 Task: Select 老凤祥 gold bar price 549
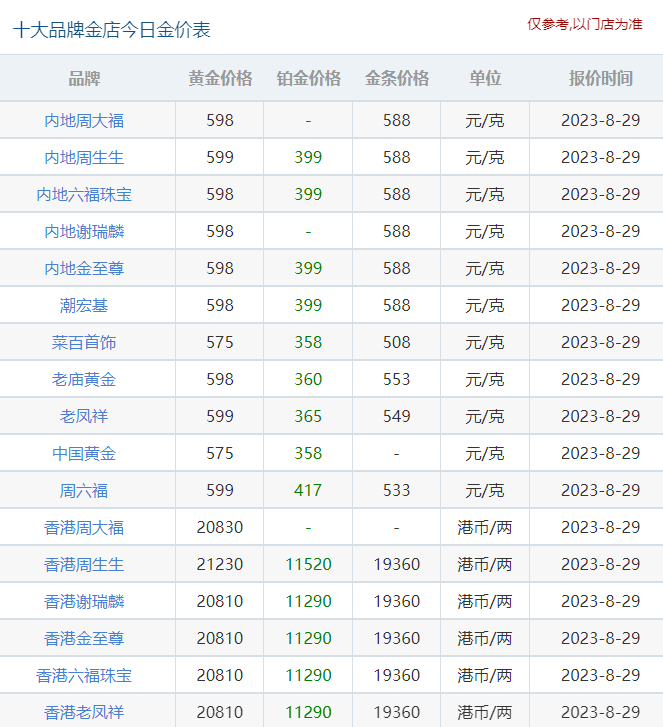[x=396, y=416]
